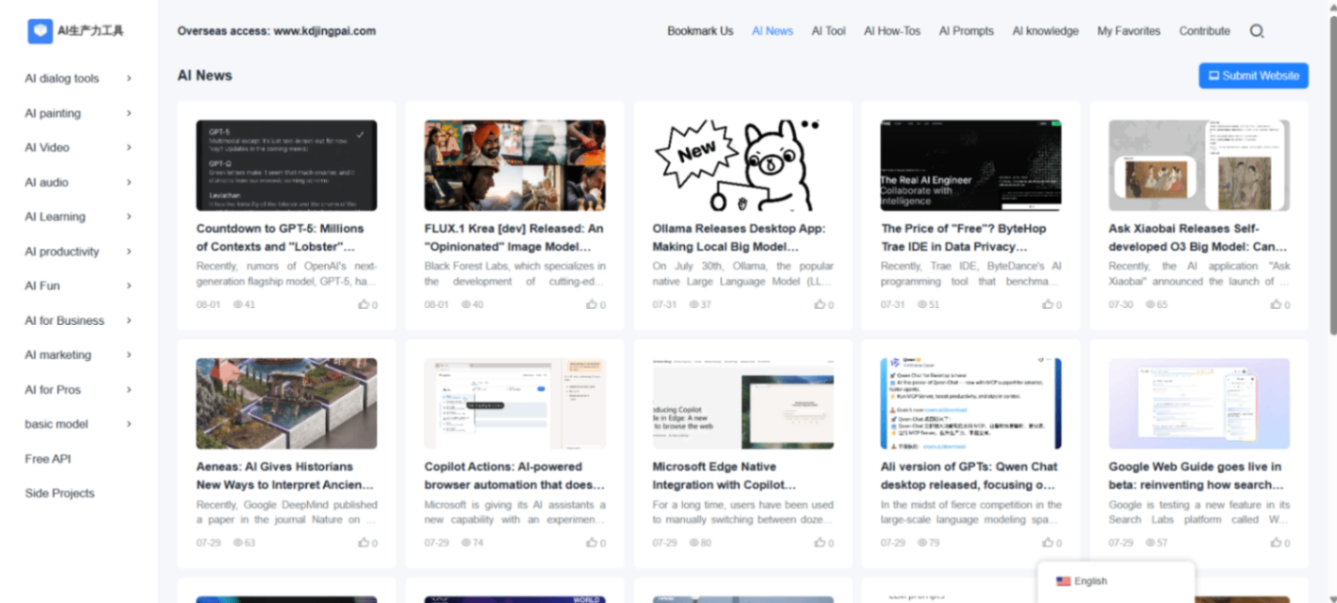The height and width of the screenshot is (603, 1337).
Task: Click views eye icon on FLUX.1 card
Action: [466, 305]
